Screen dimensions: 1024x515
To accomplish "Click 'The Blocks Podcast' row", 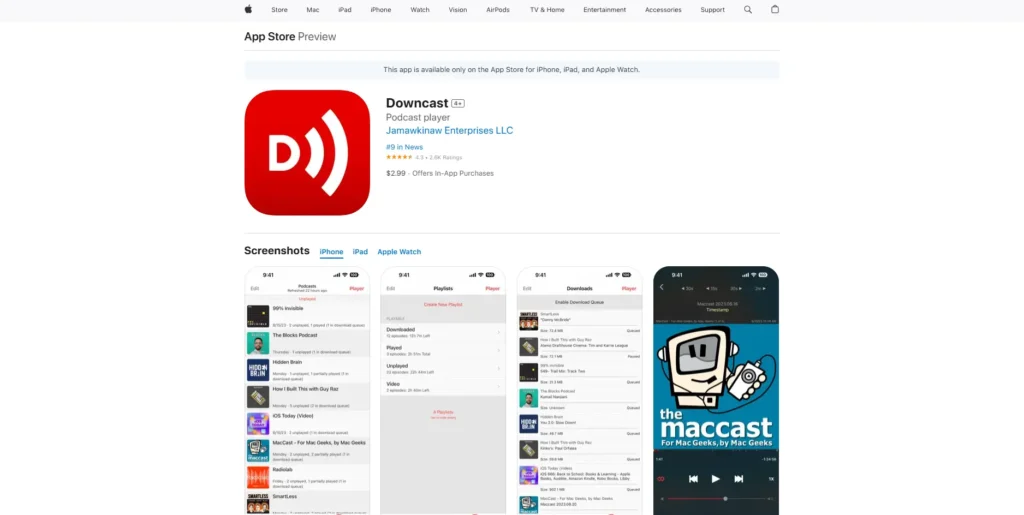I will pos(307,344).
